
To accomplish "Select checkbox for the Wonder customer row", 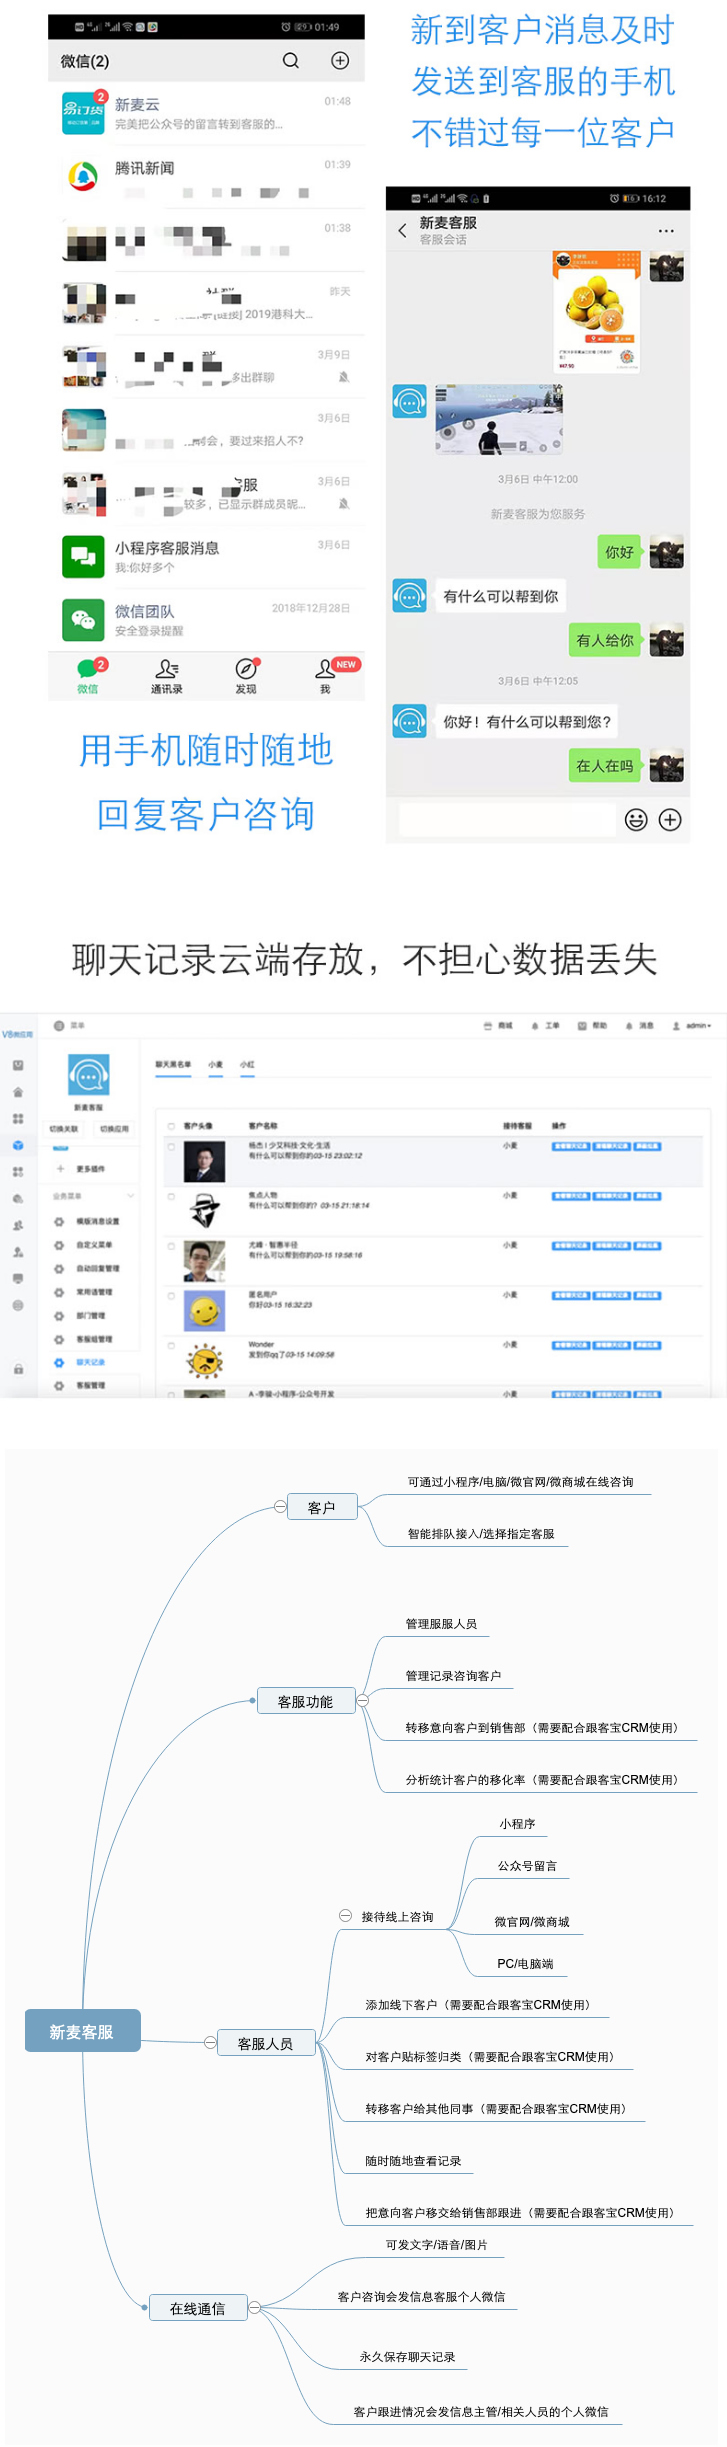I will click(x=172, y=1345).
